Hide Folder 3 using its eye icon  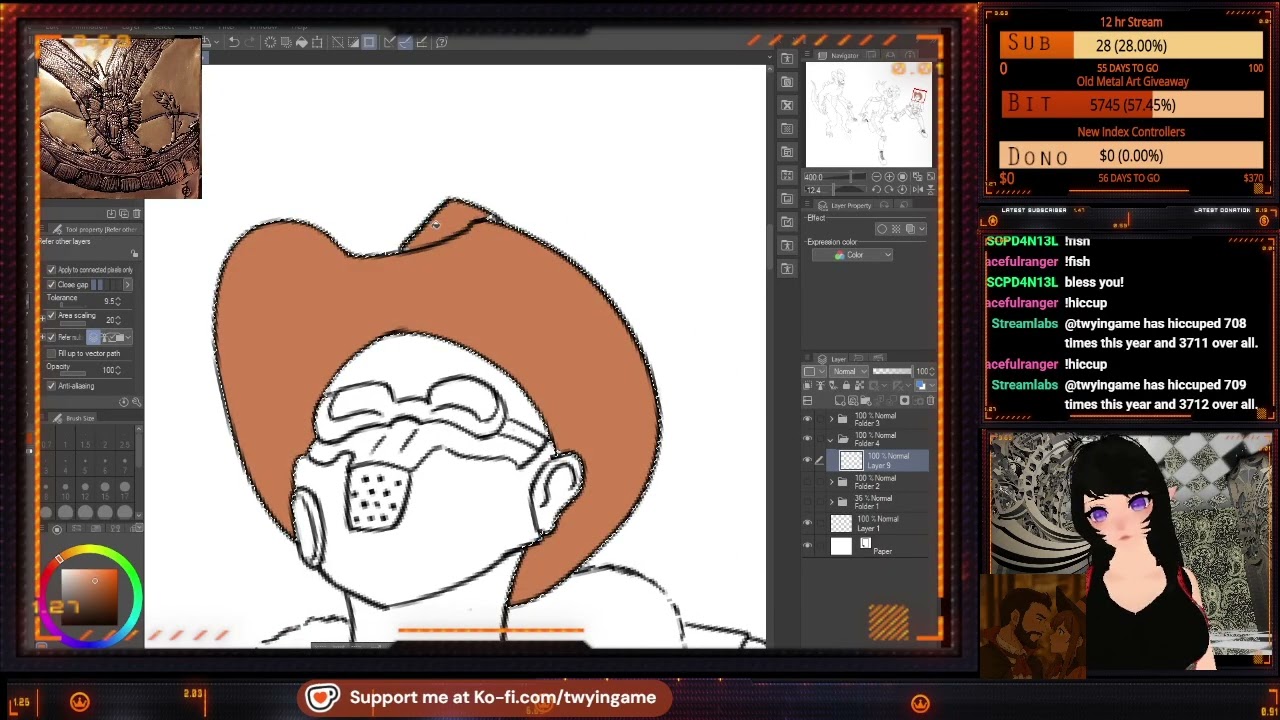click(x=808, y=419)
